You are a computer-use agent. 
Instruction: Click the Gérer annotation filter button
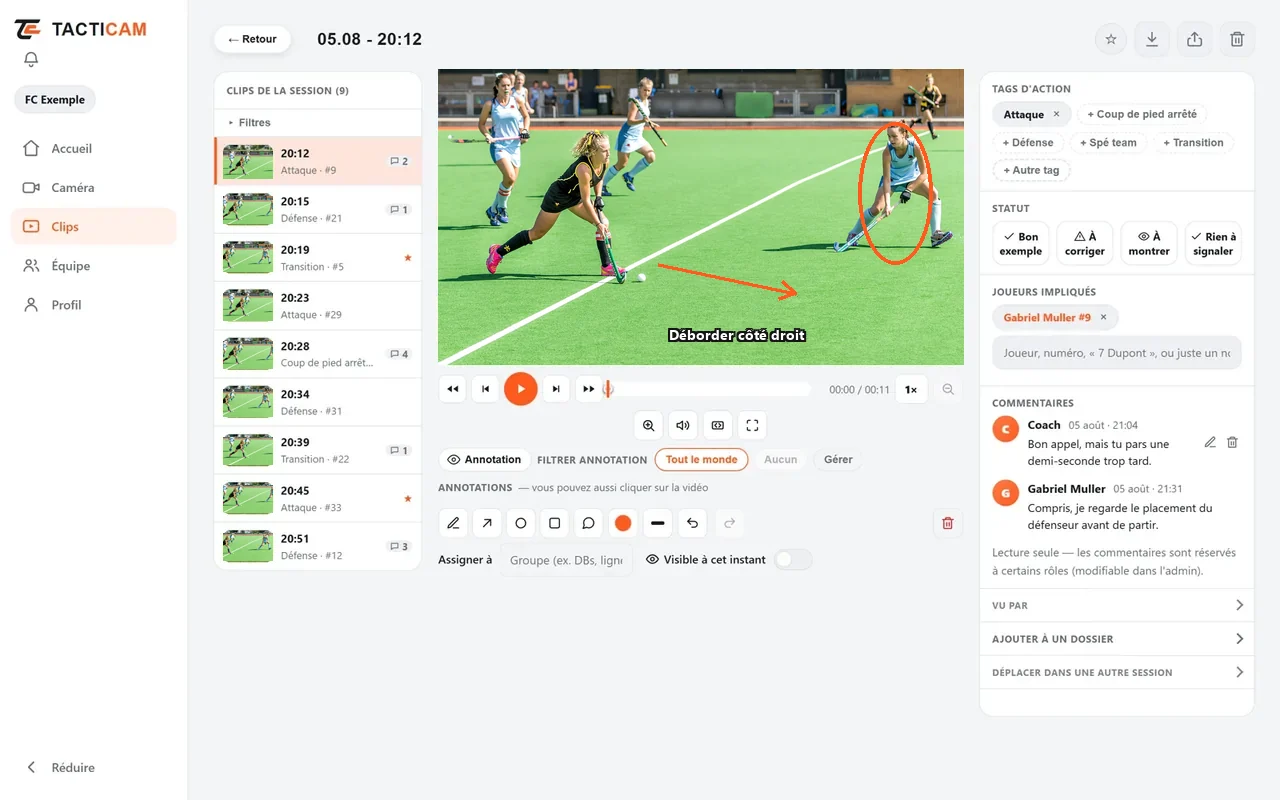tap(838, 460)
